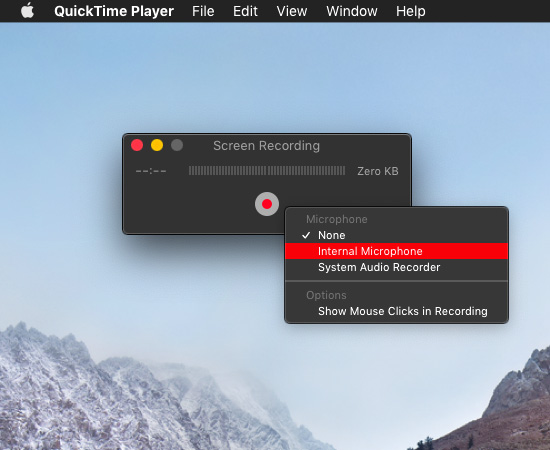
Task: Click the --:-- elapsed time display
Action: (151, 171)
